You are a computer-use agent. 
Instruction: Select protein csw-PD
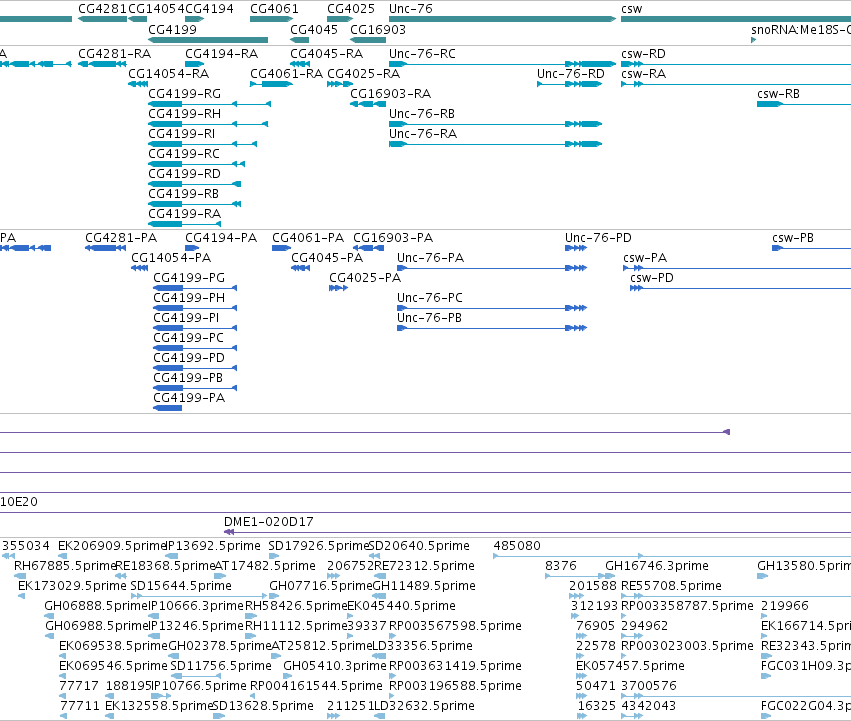[740, 288]
